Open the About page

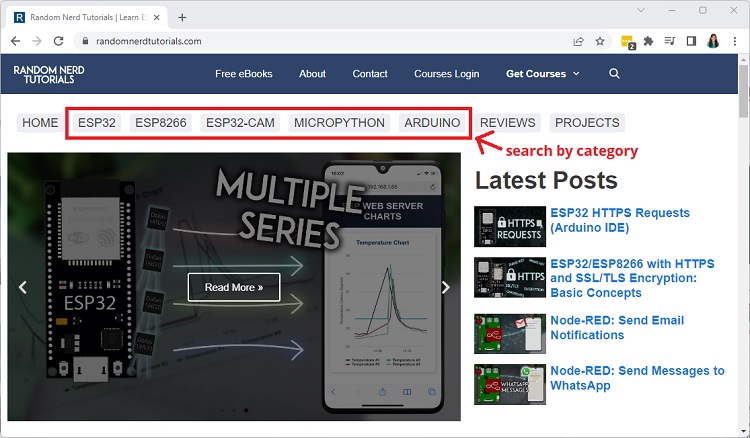pos(312,74)
